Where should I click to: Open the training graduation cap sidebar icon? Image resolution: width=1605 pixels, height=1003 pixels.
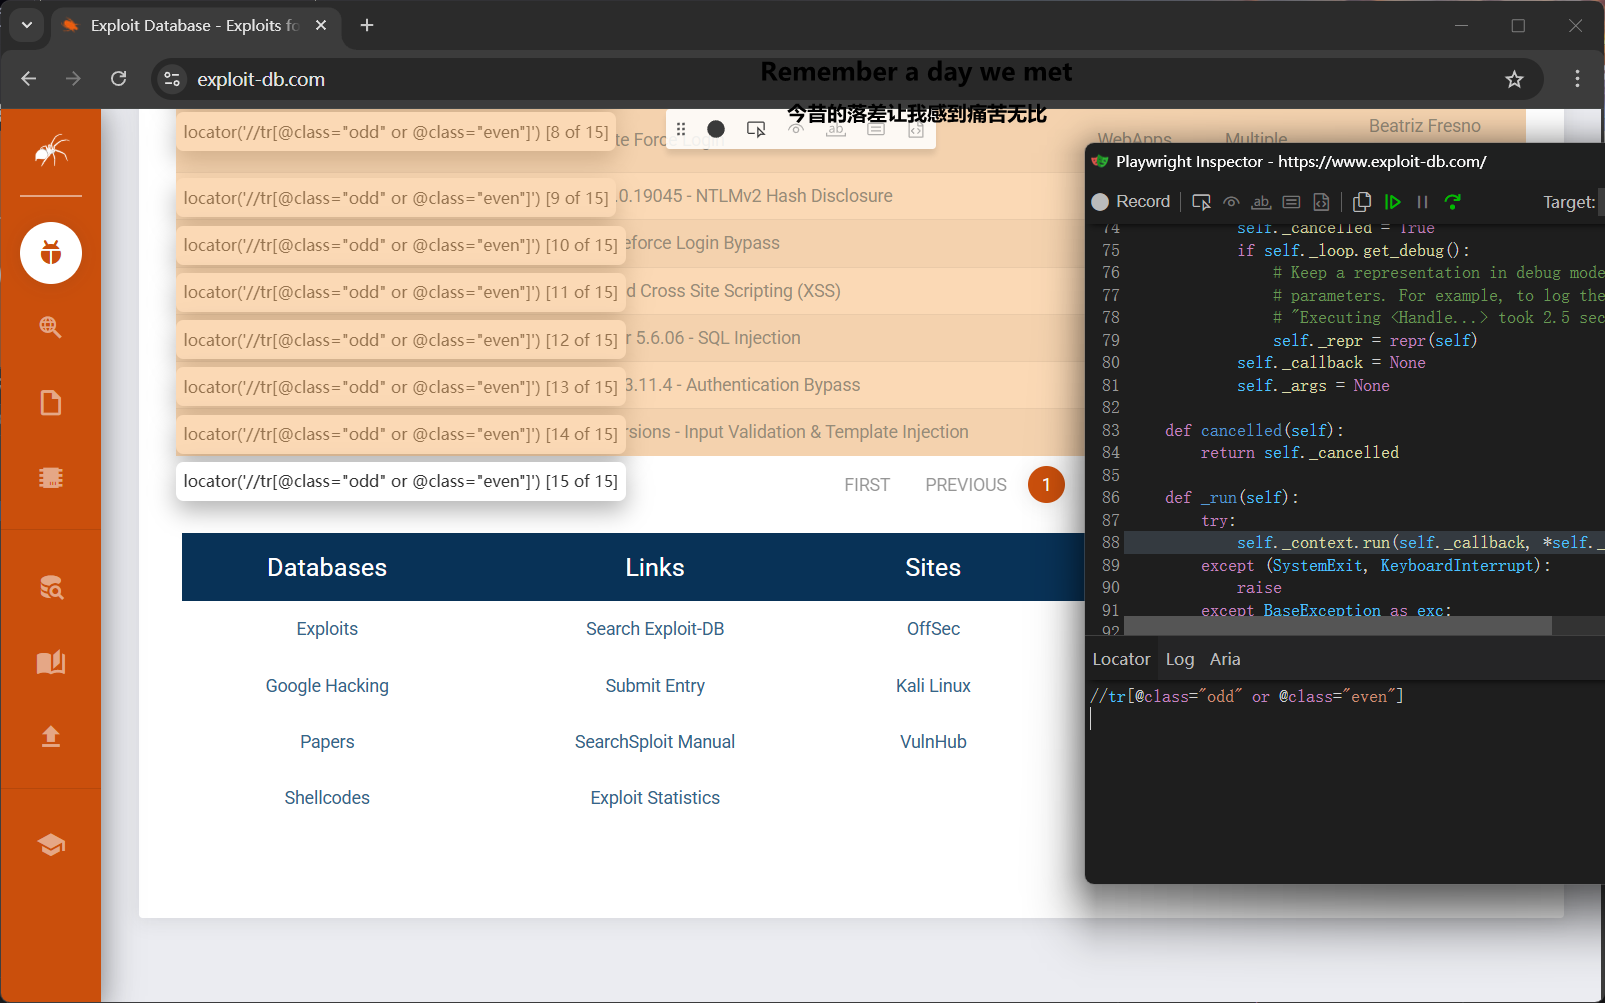[51, 845]
